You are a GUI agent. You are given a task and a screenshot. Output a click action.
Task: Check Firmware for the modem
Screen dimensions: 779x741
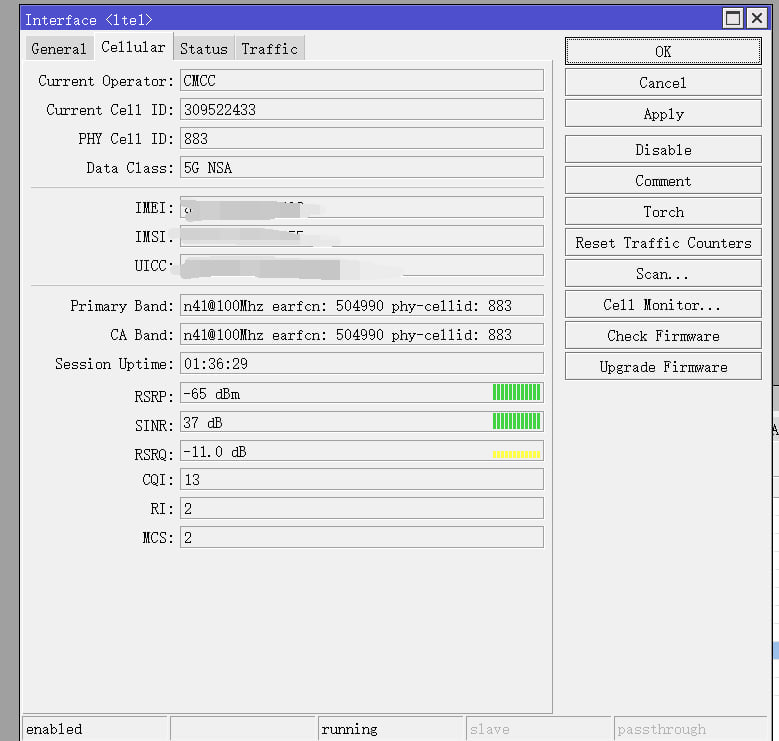tap(662, 336)
